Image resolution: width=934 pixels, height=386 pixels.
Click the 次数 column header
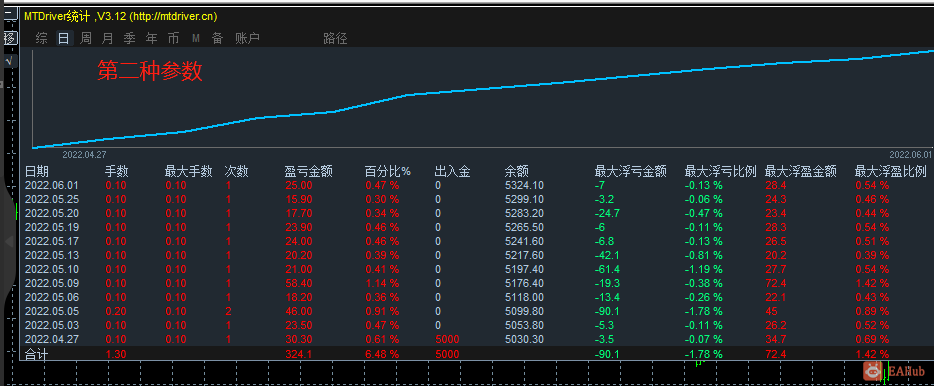click(236, 172)
